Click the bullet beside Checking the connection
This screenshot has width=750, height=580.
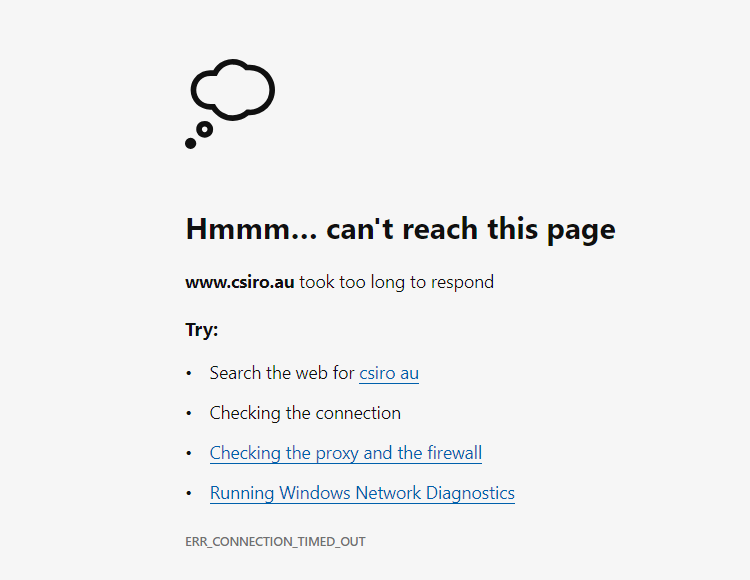[x=189, y=413]
